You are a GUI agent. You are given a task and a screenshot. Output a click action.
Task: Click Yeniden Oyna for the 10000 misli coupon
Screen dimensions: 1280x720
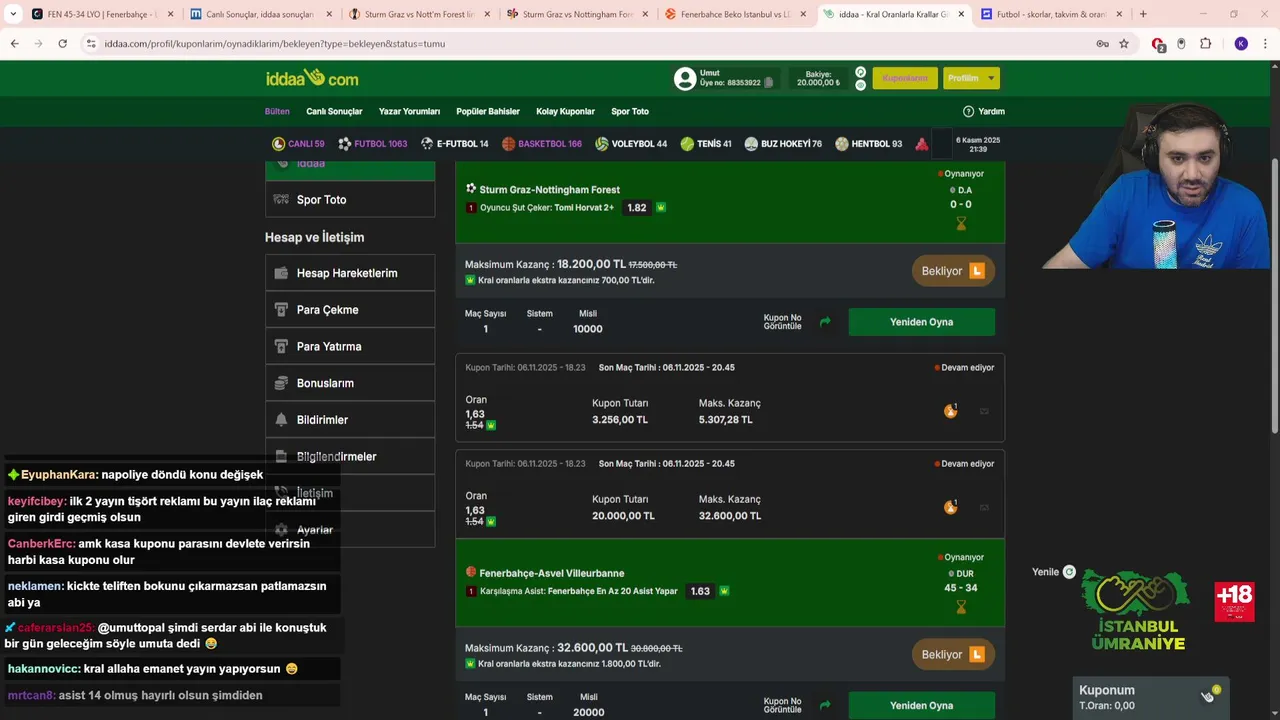(x=921, y=322)
